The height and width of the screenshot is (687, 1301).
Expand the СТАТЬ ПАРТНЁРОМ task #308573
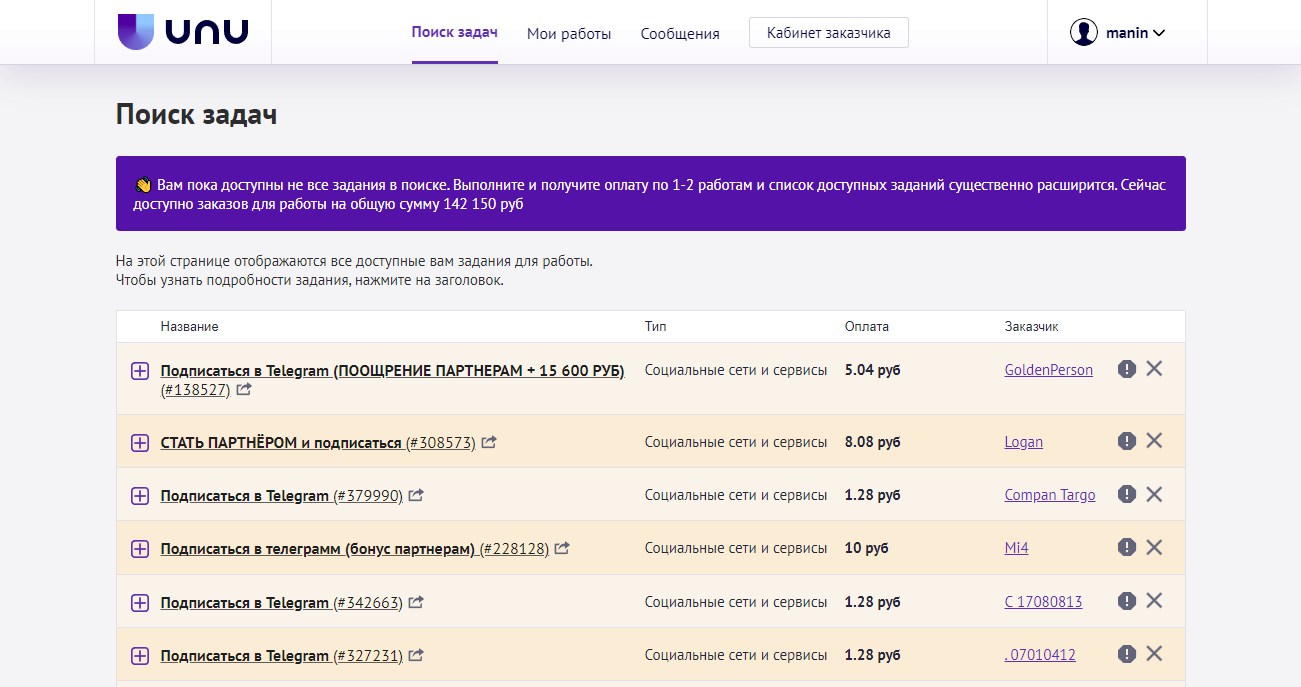(x=140, y=442)
